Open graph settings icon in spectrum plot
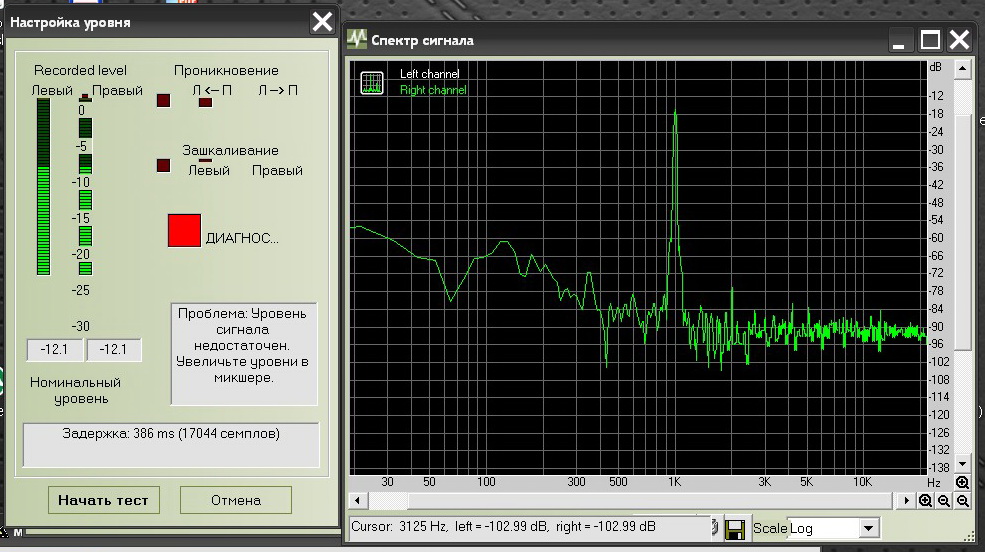This screenshot has height=552, width=985. pos(371,83)
